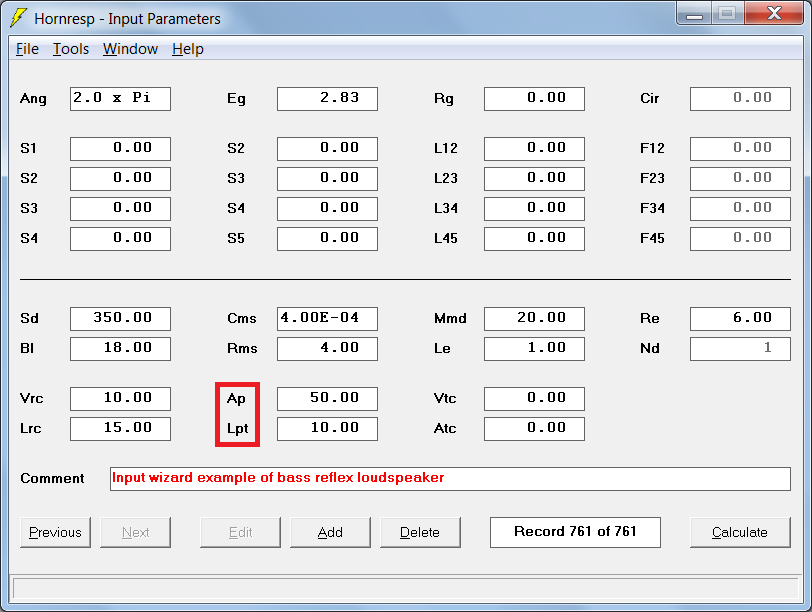812x612 pixels.
Task: Click the empty status bar panel
Action: tap(406, 589)
